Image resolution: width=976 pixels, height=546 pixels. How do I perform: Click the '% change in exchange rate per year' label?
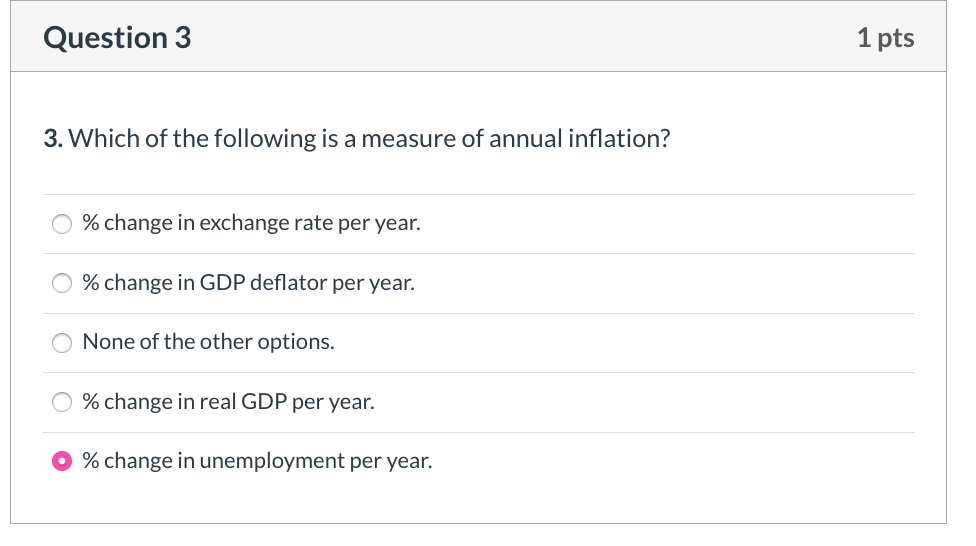point(251,223)
